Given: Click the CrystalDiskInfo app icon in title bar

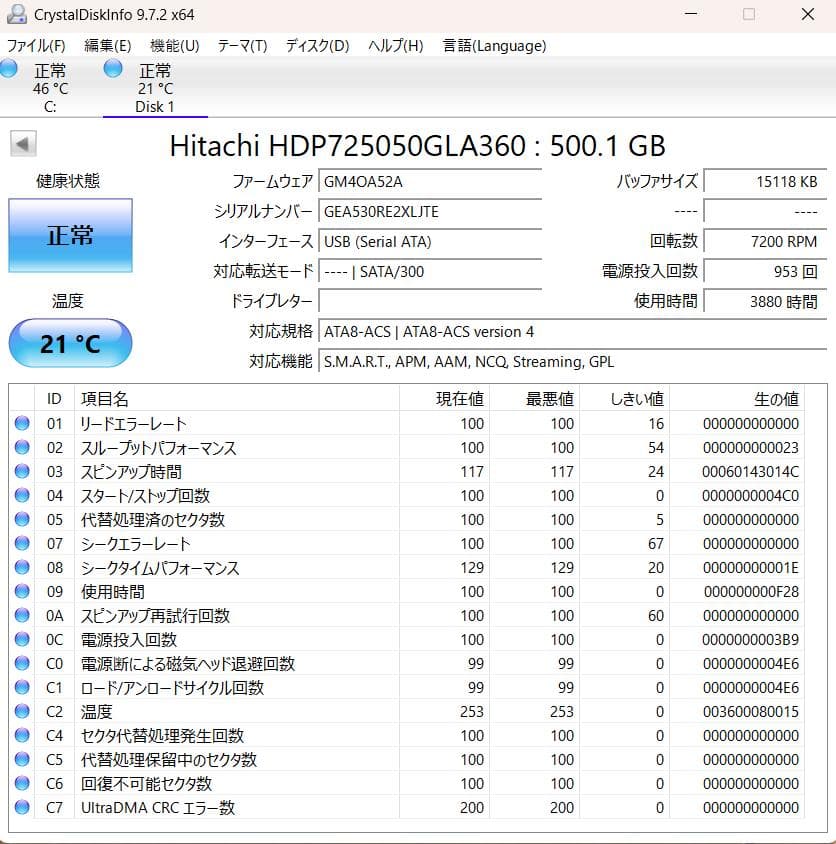Looking at the screenshot, I should click(16, 14).
